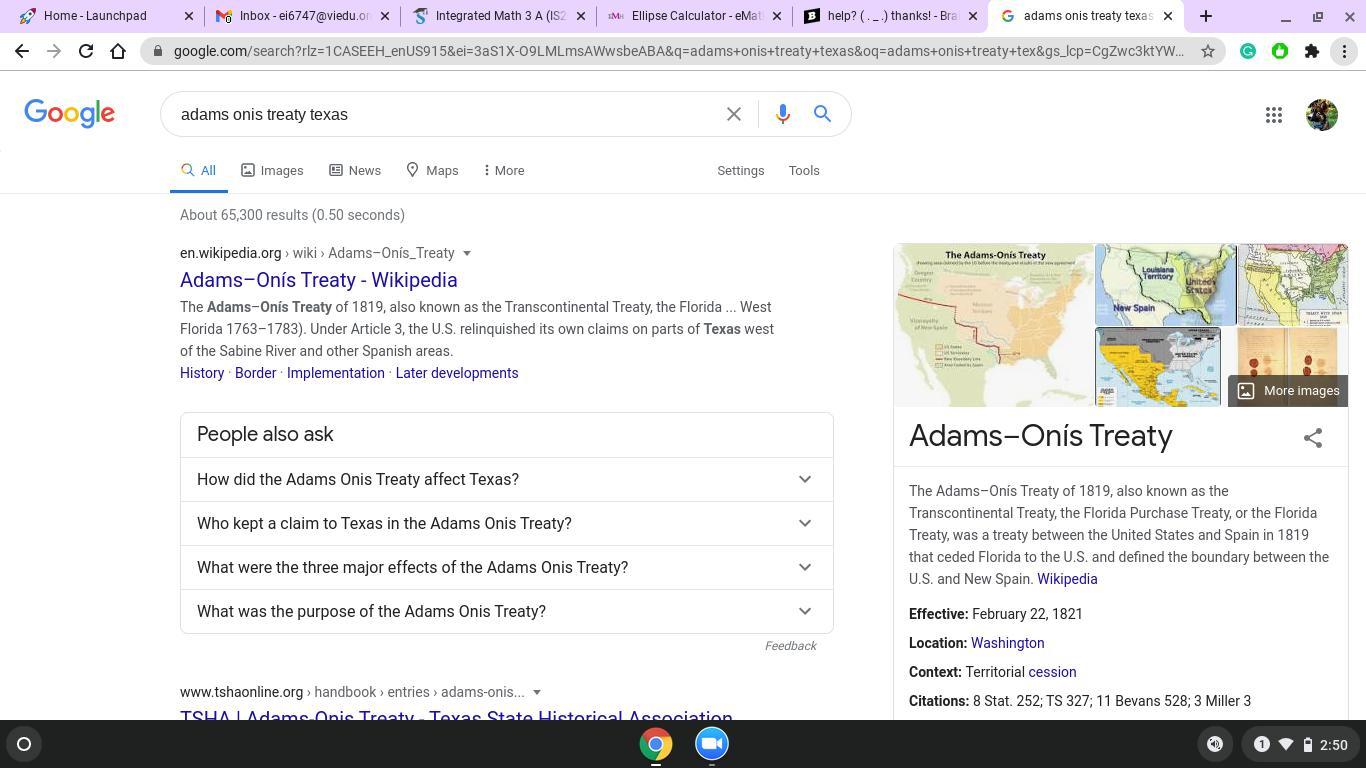Open the 'Adams–Onís Treaty - Wikipedia' result
This screenshot has height=768, width=1366.
318,280
